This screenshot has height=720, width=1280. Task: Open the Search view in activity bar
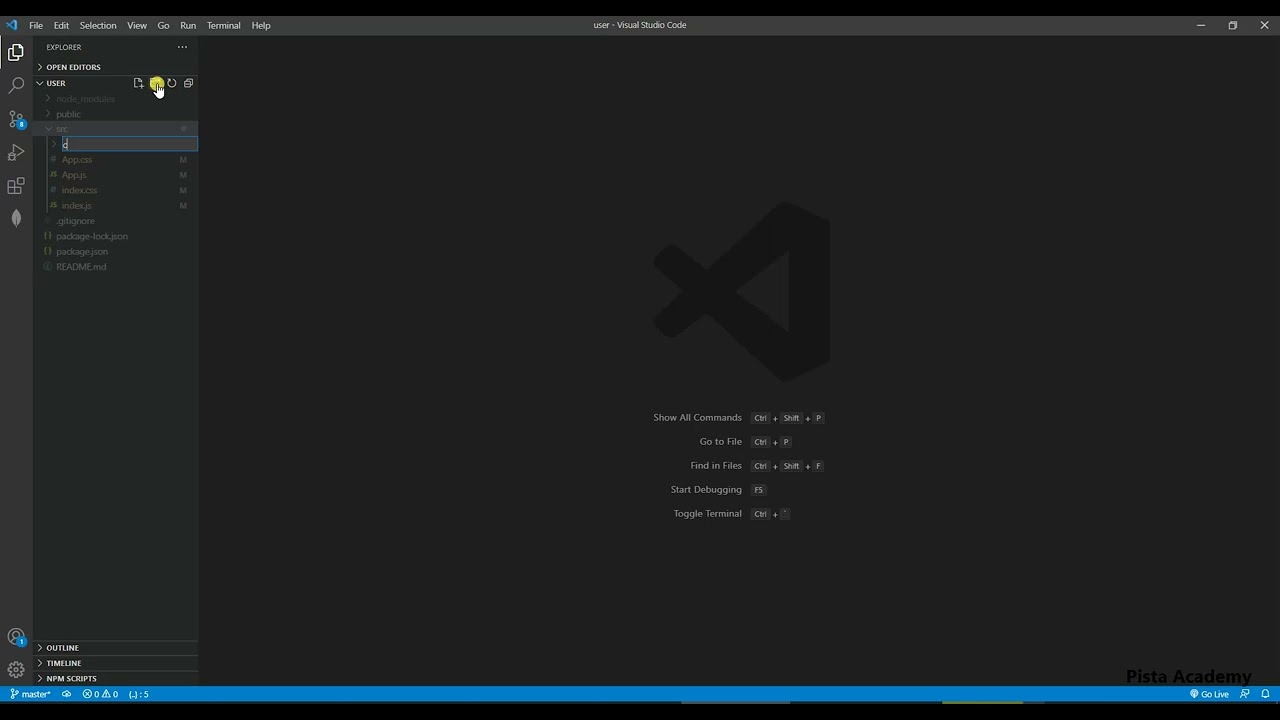(16, 87)
